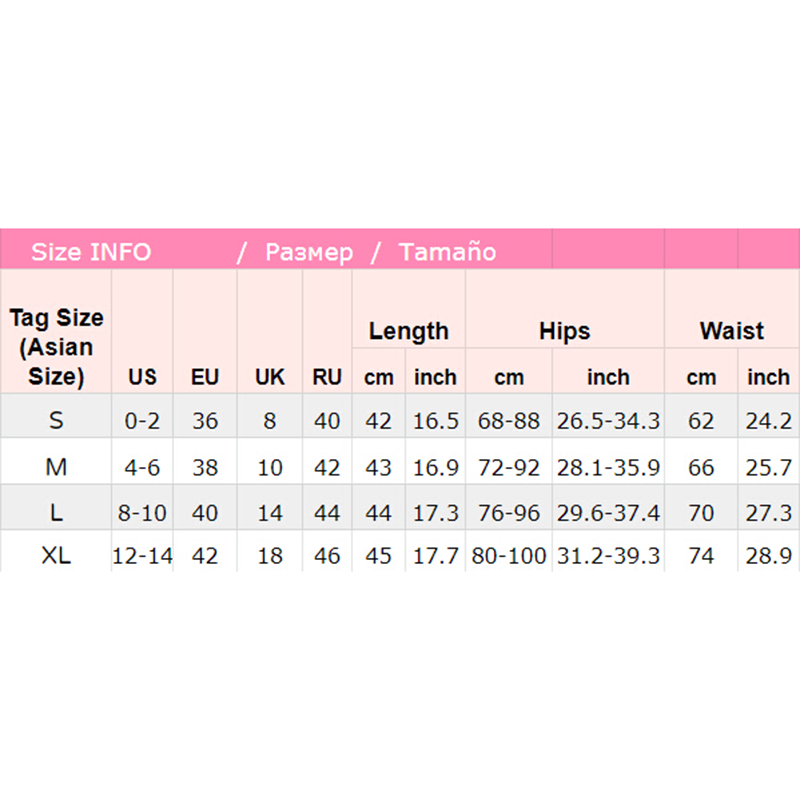This screenshot has height=800, width=800.
Task: Select the 12-14 US size cell
Action: click(x=143, y=556)
